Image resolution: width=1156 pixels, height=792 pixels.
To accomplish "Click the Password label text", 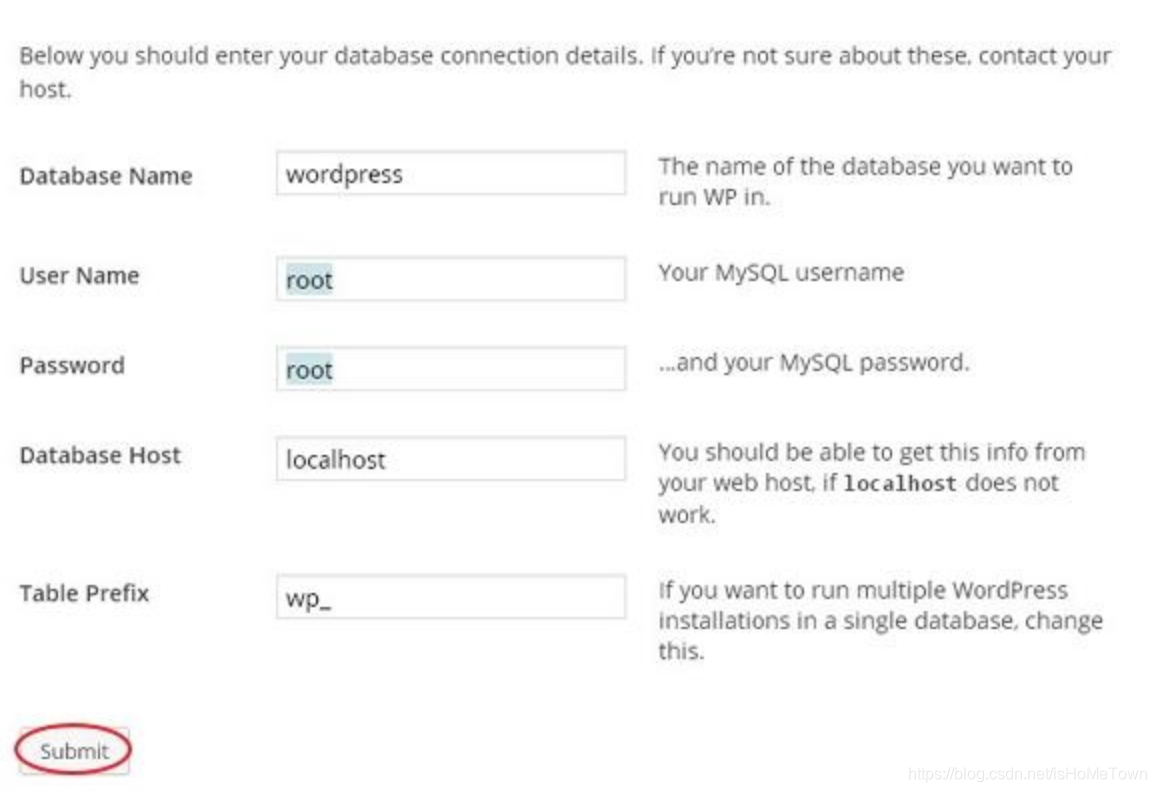I will tap(72, 366).
